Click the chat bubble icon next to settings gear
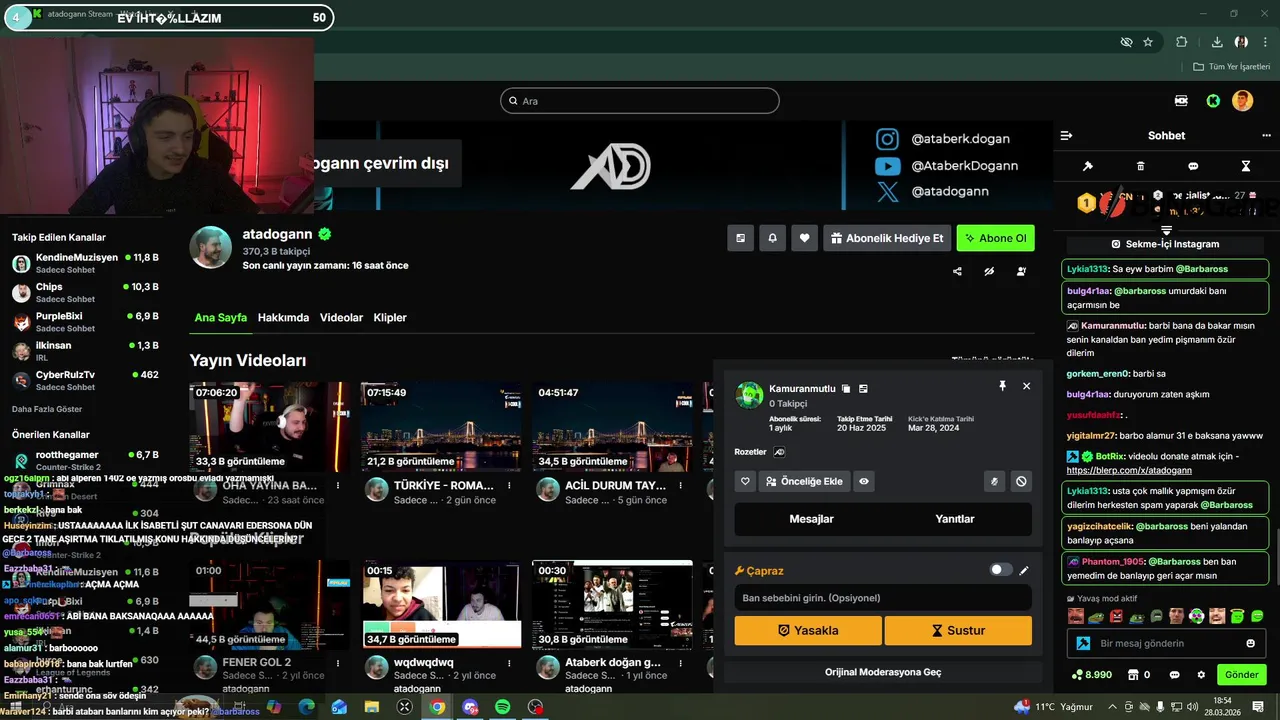The image size is (1280, 720). point(1175,675)
